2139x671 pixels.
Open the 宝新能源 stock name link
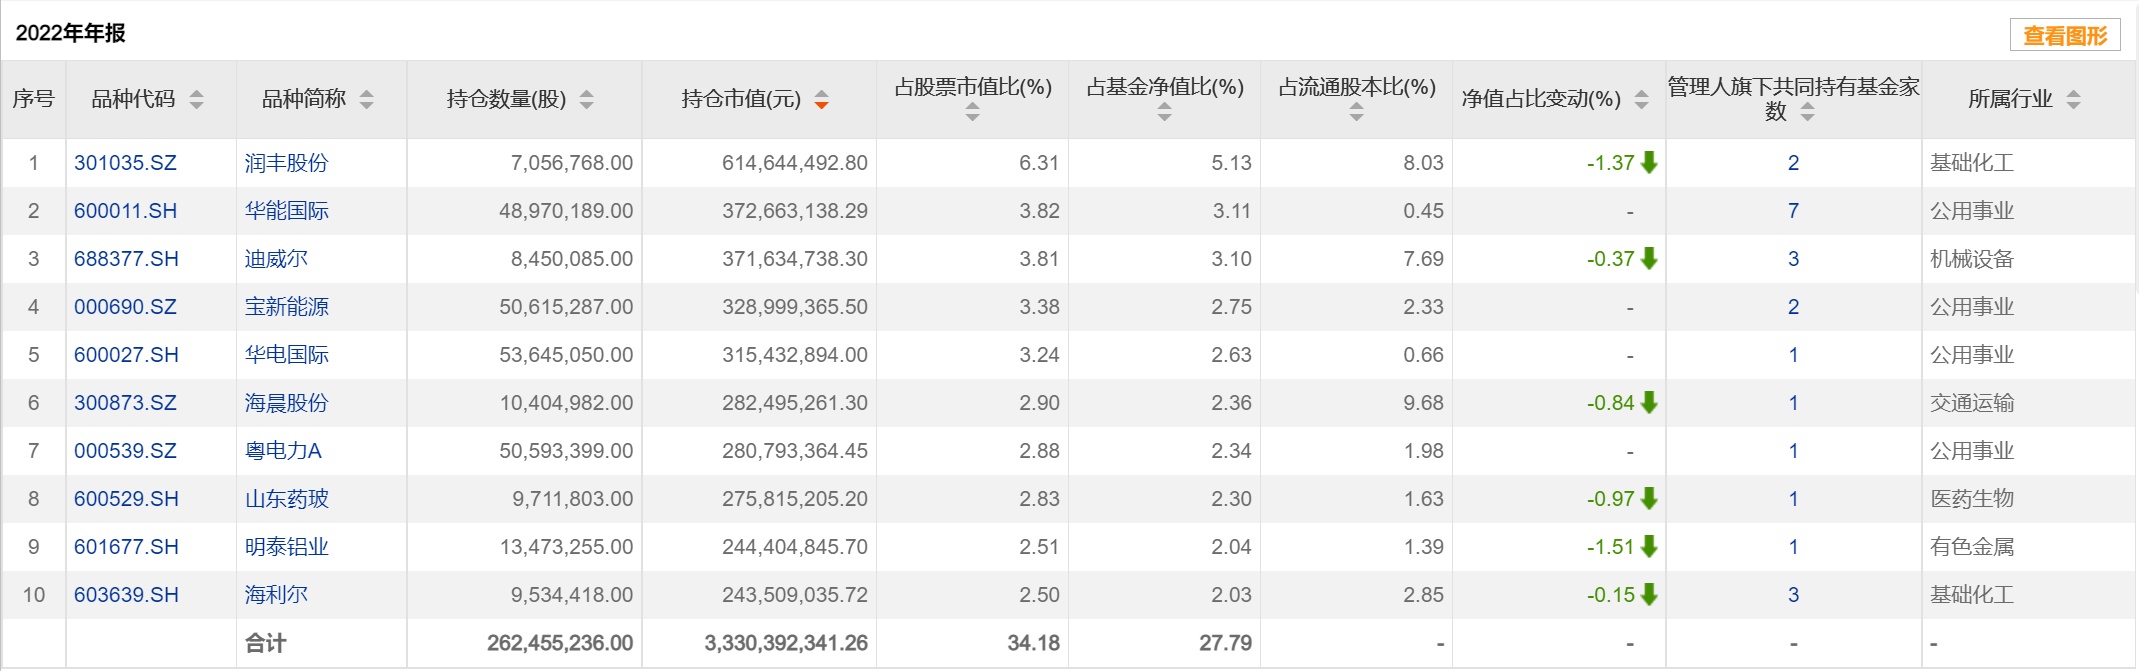[287, 307]
